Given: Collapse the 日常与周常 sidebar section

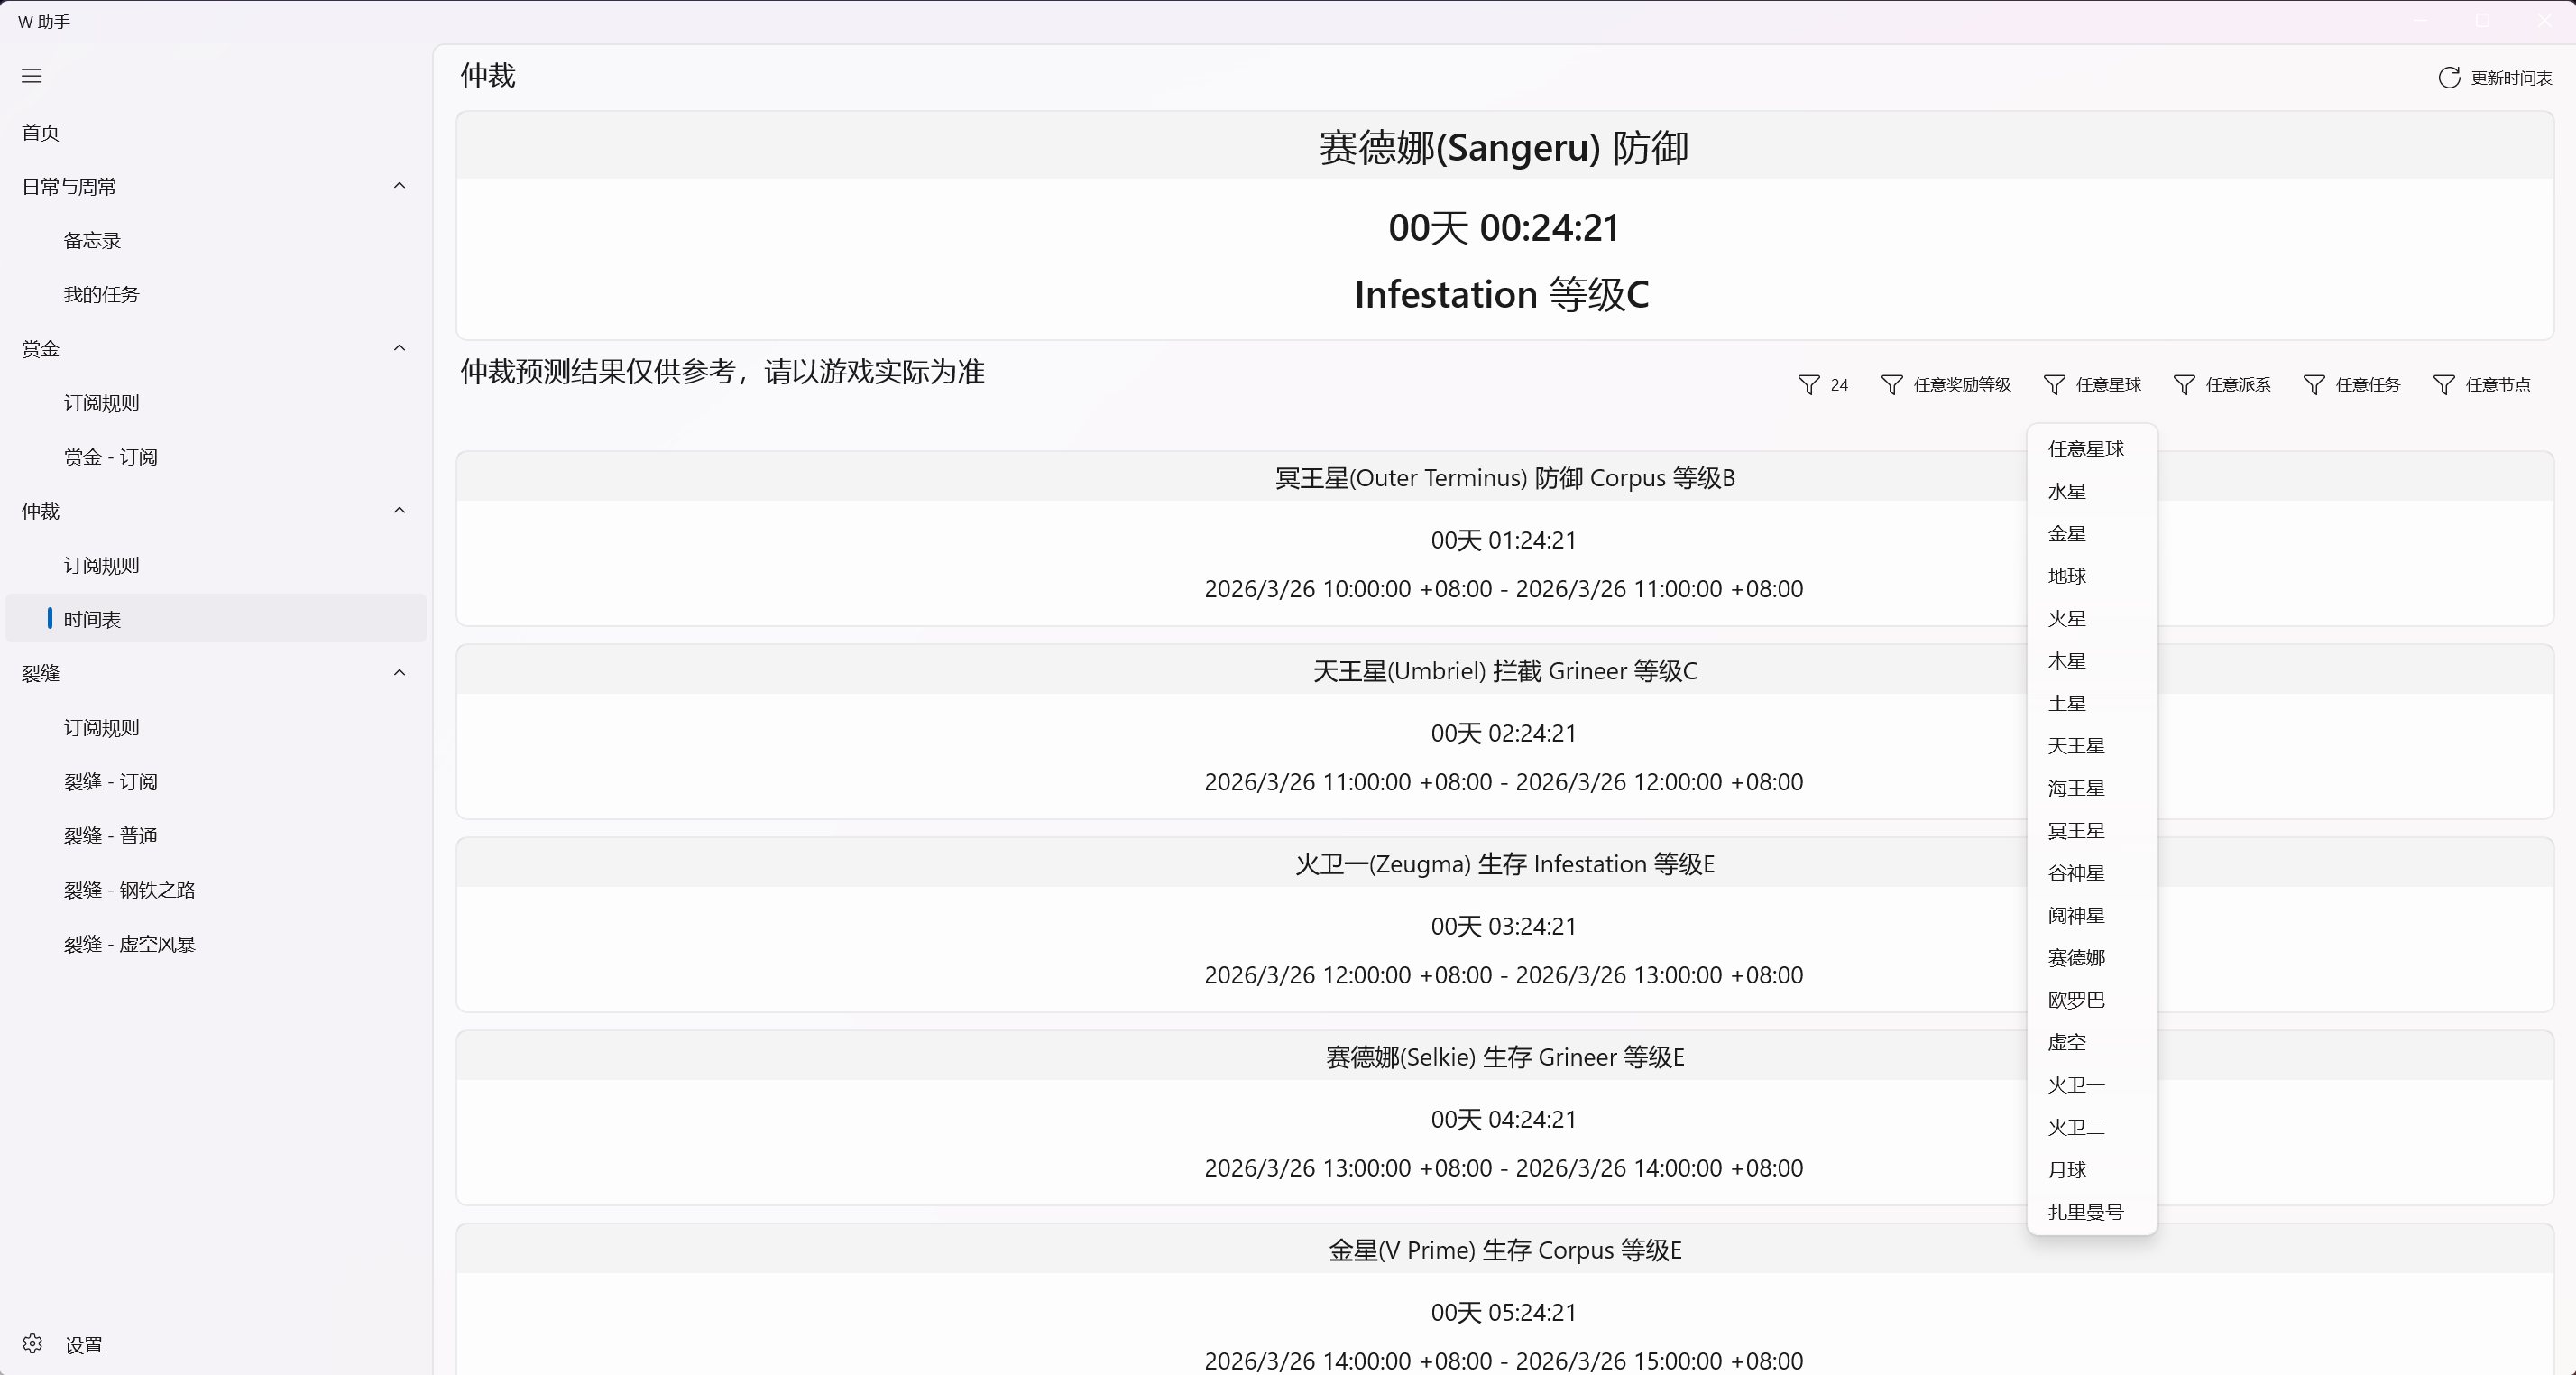Looking at the screenshot, I should coord(399,186).
